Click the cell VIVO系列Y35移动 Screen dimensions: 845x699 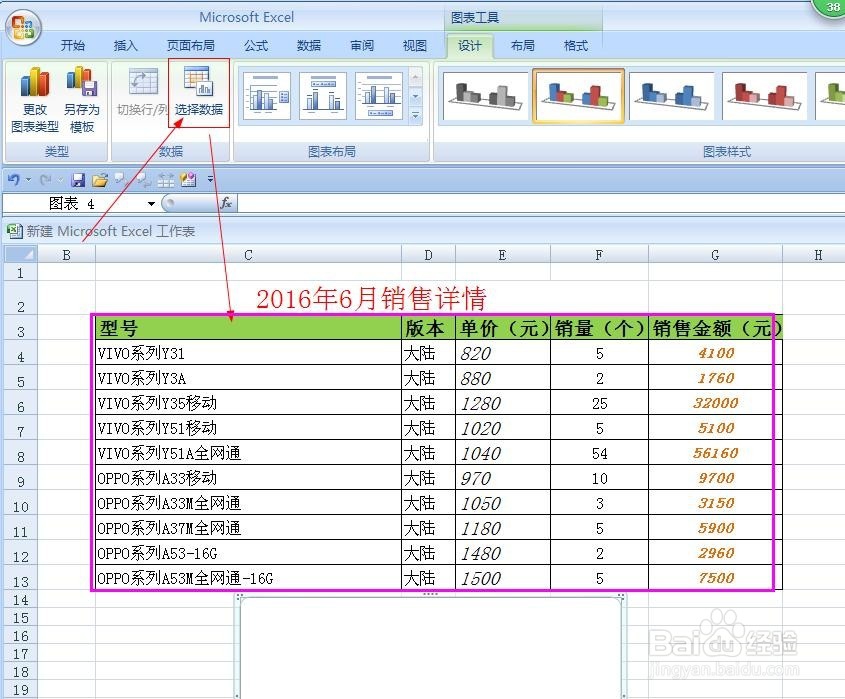click(x=248, y=403)
